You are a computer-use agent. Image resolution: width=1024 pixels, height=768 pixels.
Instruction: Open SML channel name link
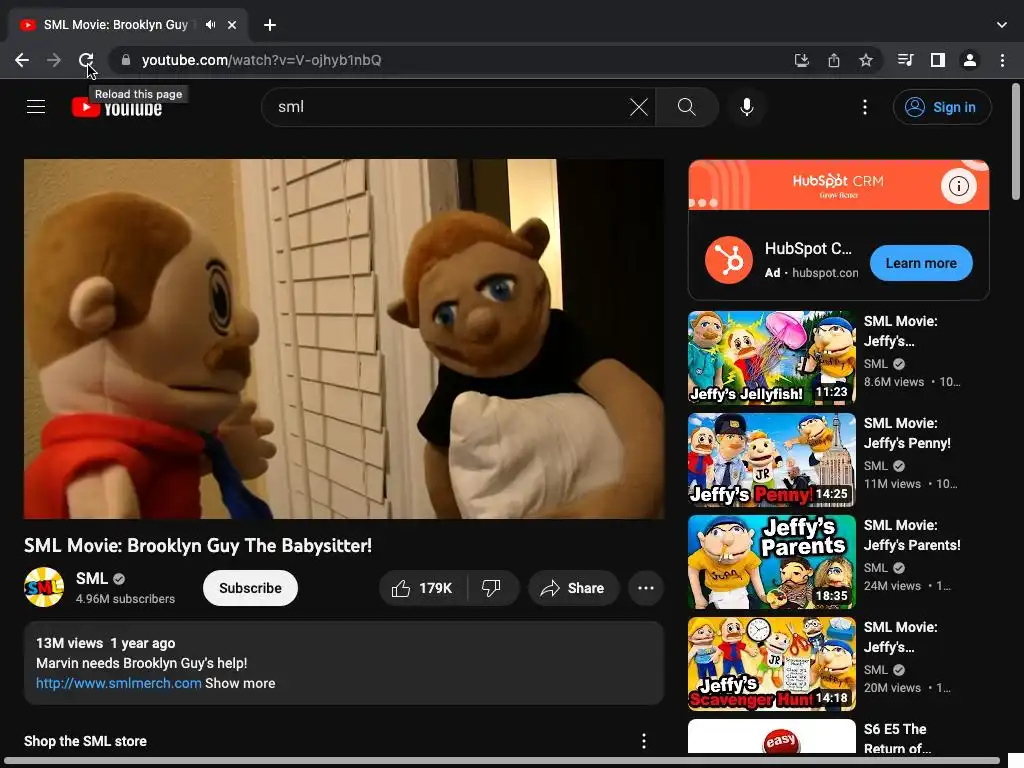tap(91, 579)
